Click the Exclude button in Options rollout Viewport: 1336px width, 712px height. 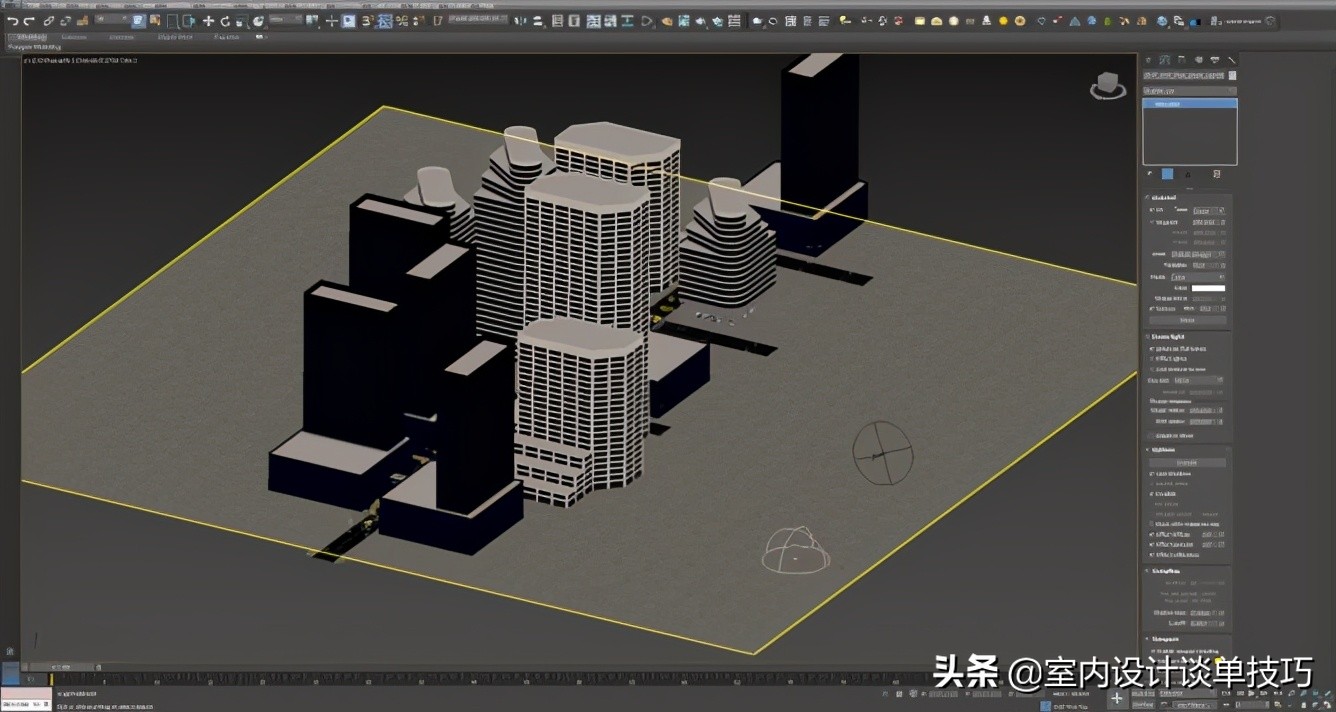pyautogui.click(x=1187, y=463)
